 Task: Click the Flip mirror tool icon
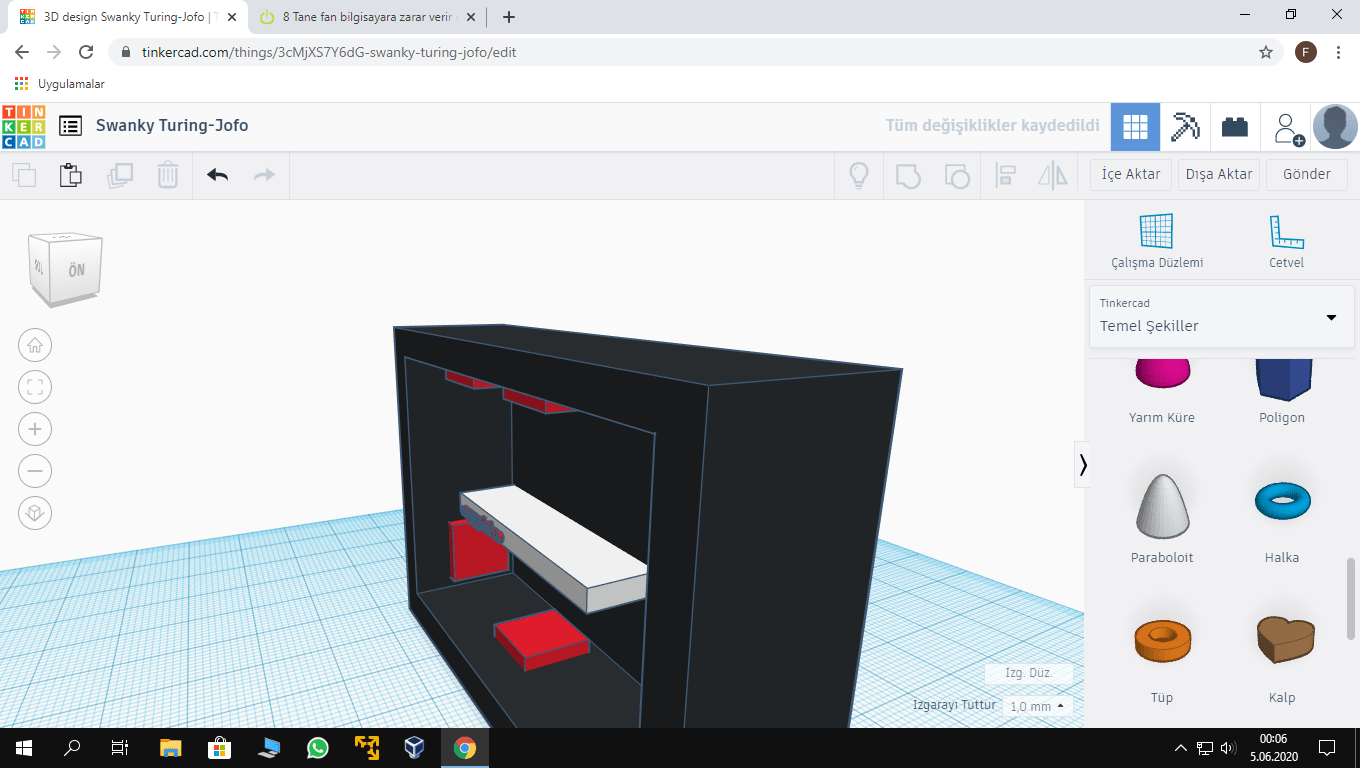[1053, 175]
